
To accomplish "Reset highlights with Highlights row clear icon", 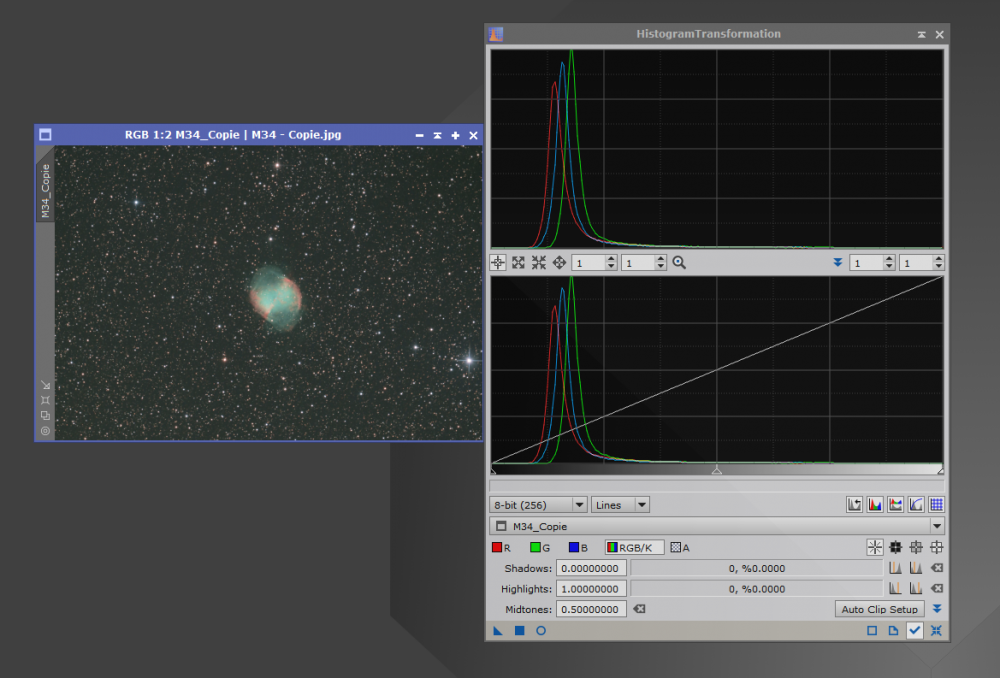I will [x=936, y=589].
